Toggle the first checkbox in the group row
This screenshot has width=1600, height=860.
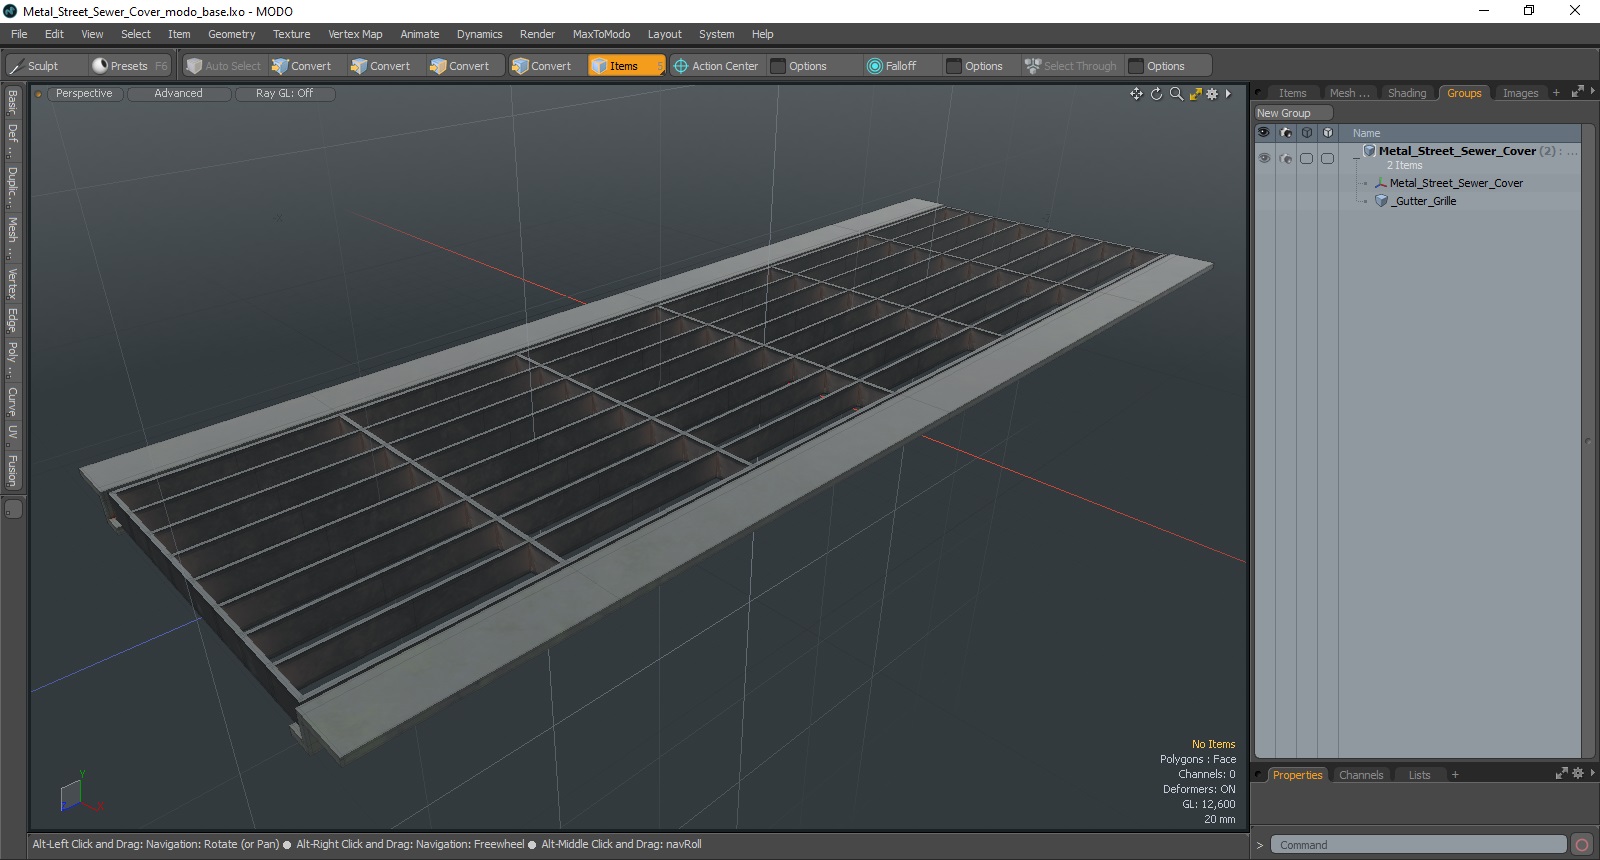[1306, 158]
